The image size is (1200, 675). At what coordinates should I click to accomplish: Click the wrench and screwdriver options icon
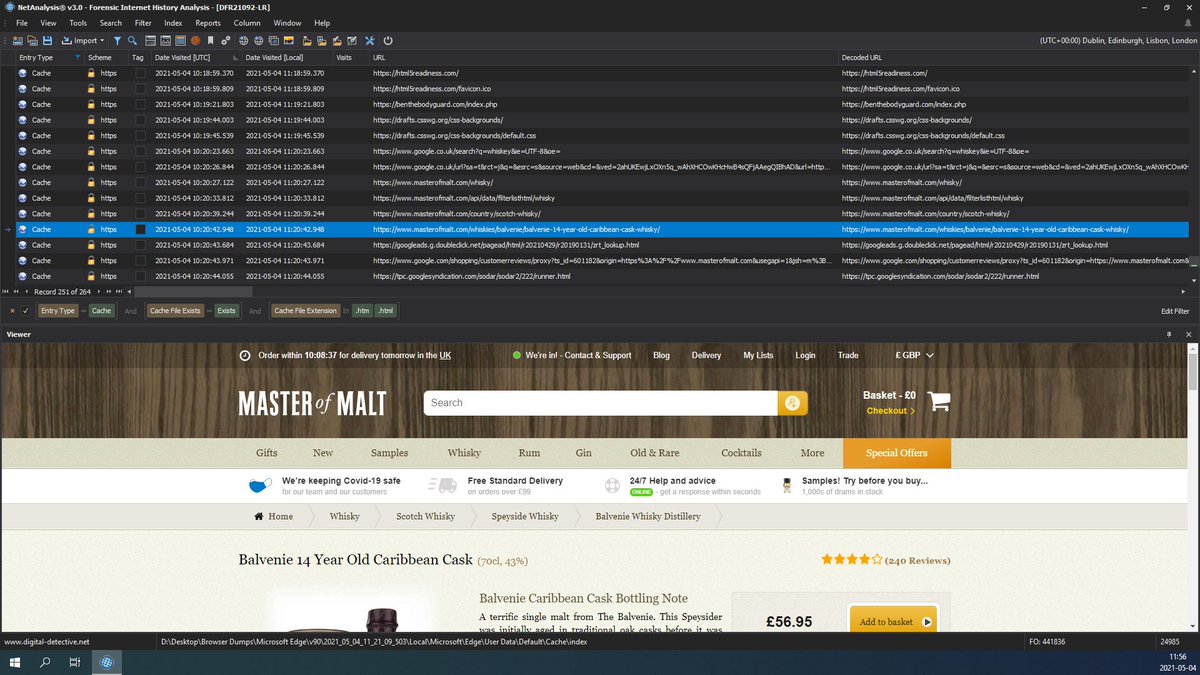click(369, 41)
